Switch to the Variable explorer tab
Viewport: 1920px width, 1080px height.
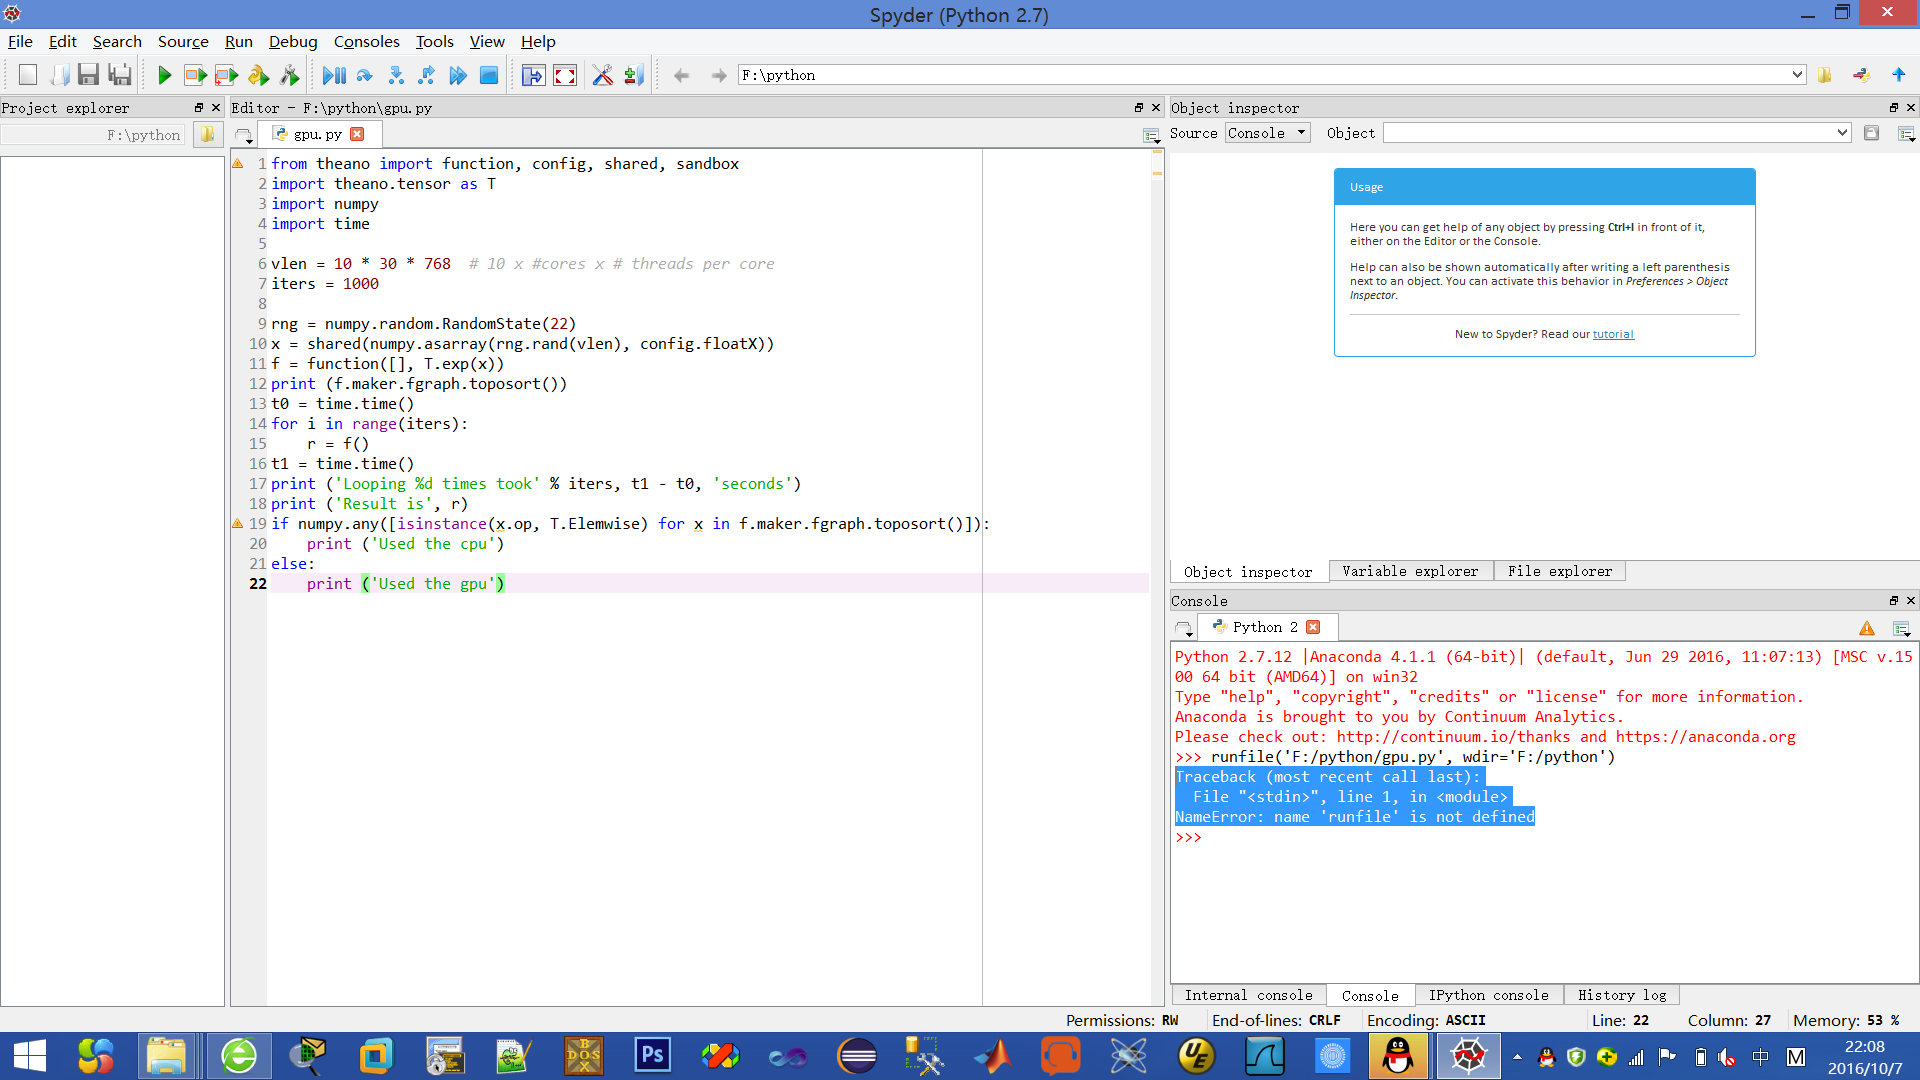[x=1410, y=571]
